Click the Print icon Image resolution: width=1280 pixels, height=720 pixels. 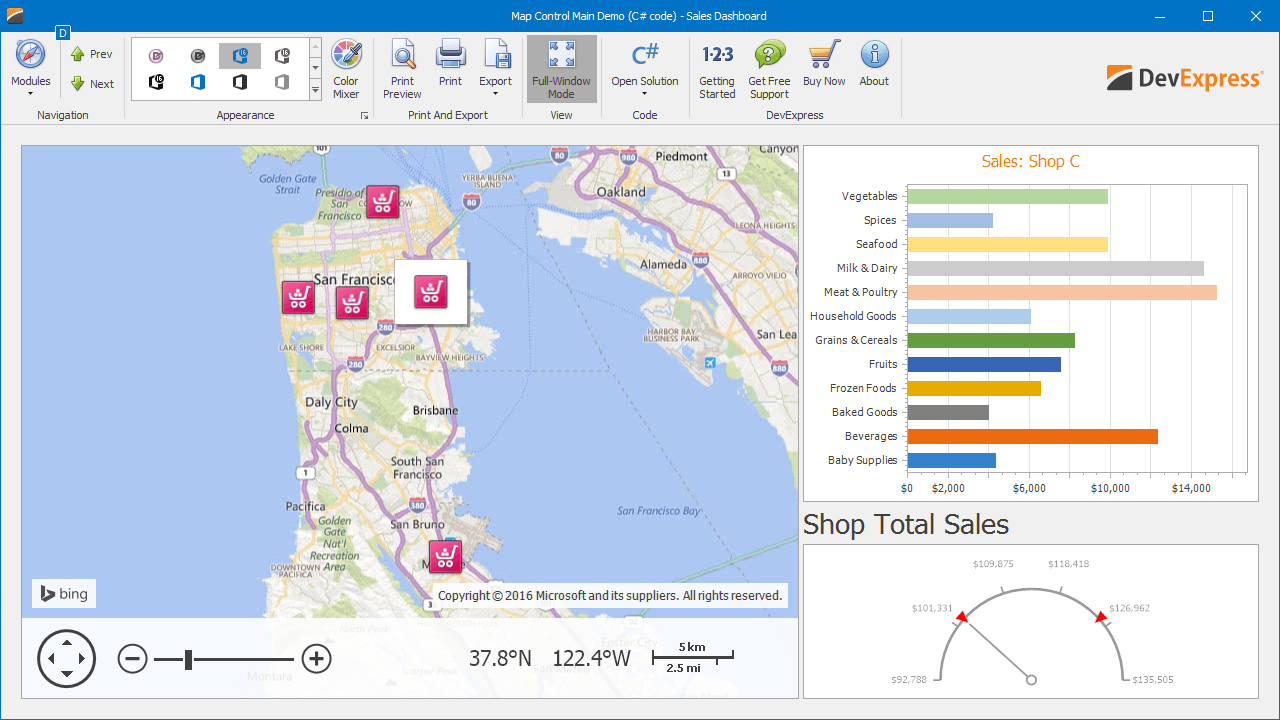click(x=450, y=66)
